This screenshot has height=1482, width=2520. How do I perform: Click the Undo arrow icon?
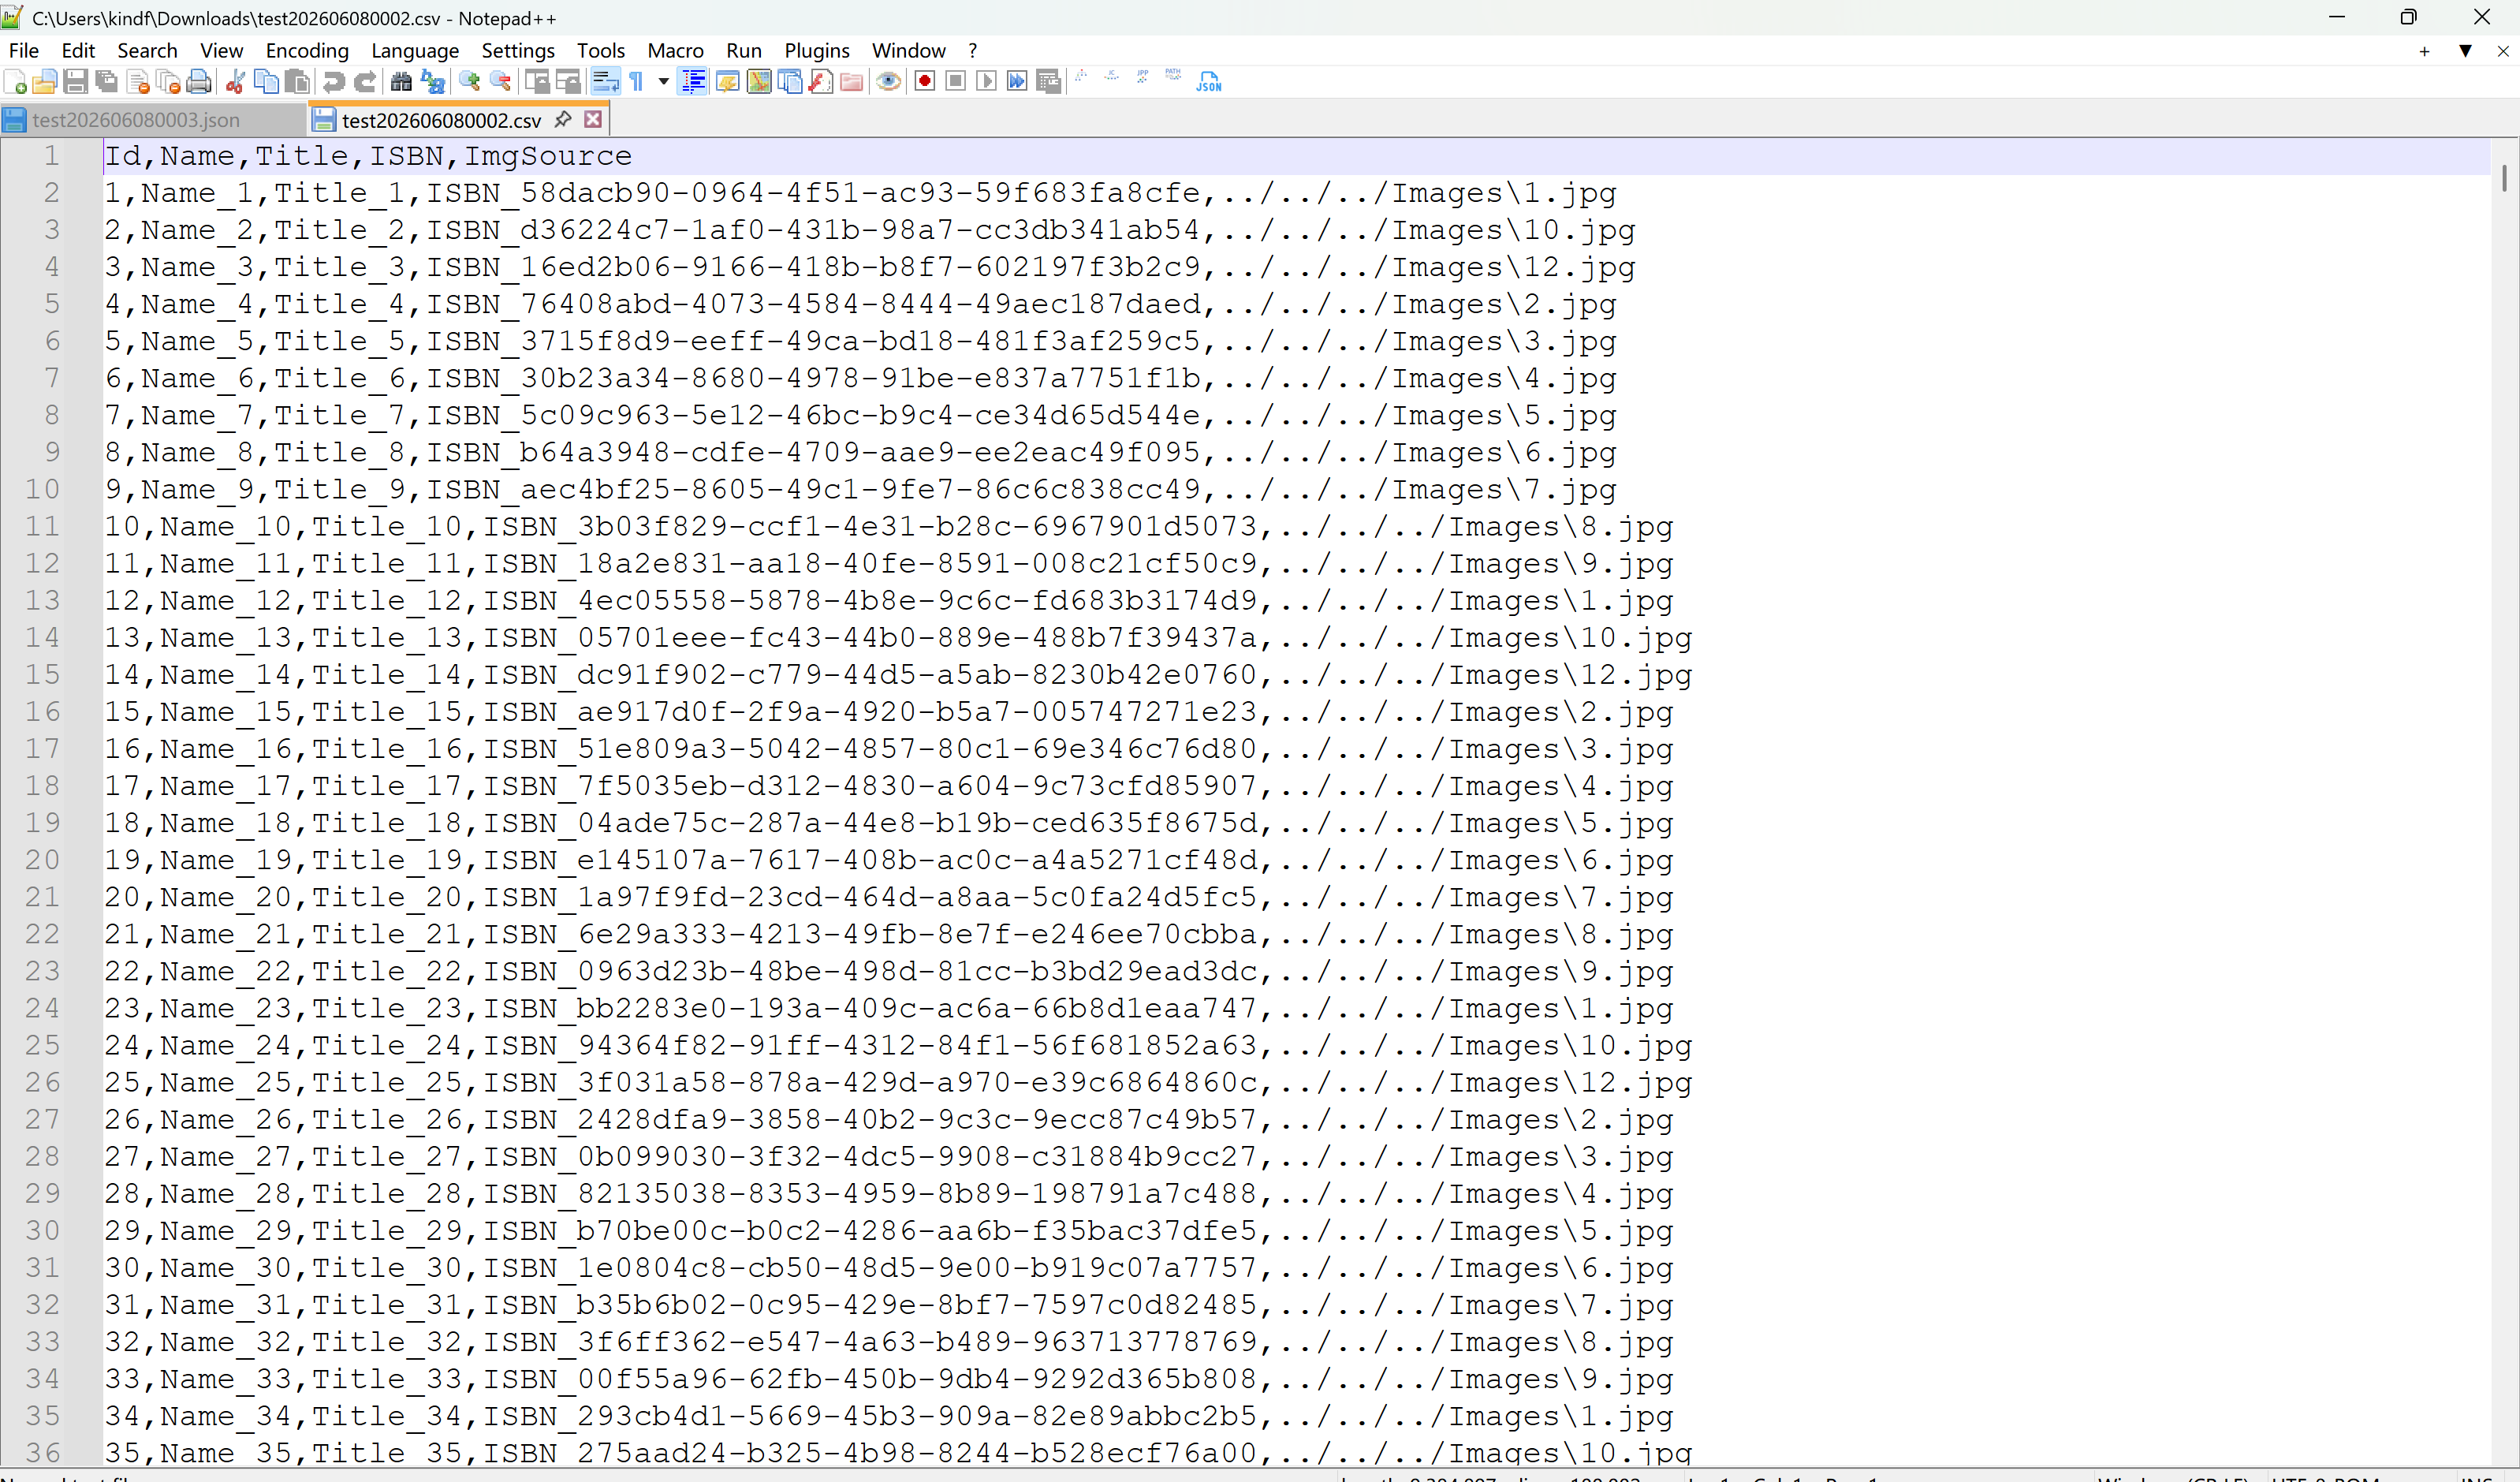point(334,82)
